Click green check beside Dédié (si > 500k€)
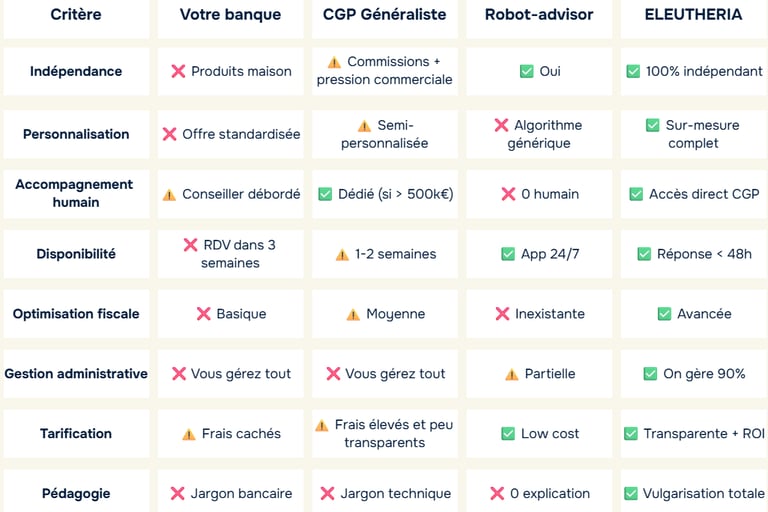 (324, 194)
